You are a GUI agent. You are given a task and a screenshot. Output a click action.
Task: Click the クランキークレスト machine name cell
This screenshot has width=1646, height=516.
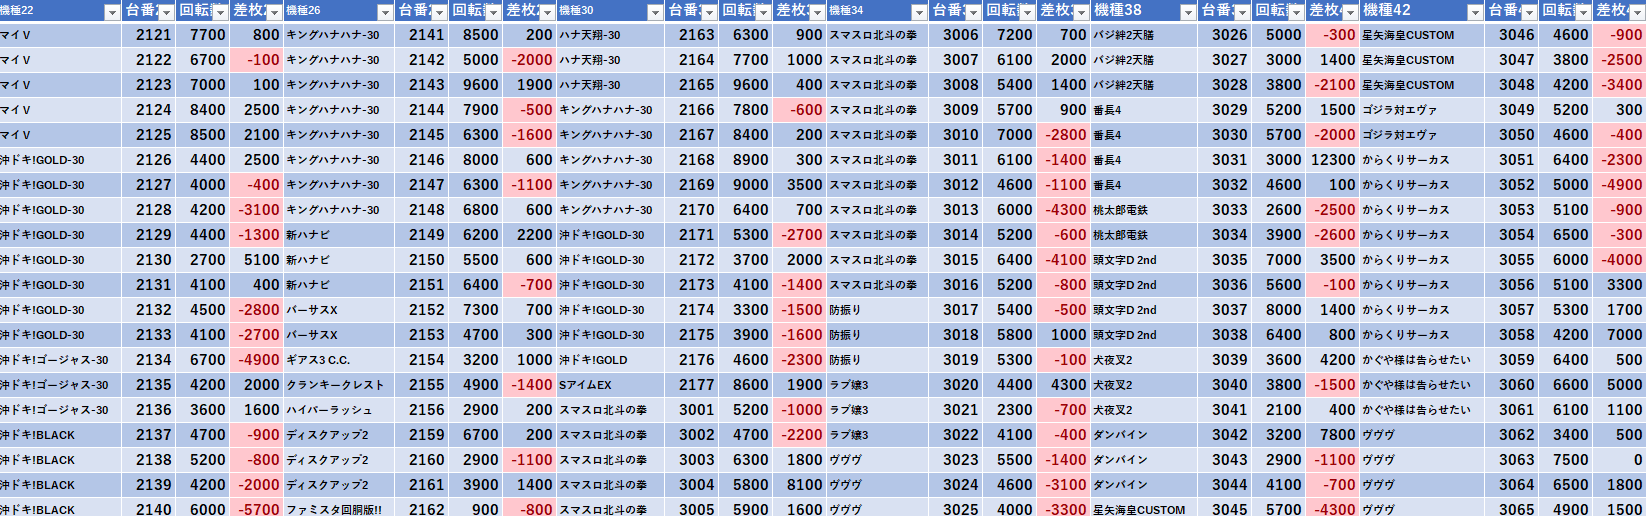[x=340, y=385]
